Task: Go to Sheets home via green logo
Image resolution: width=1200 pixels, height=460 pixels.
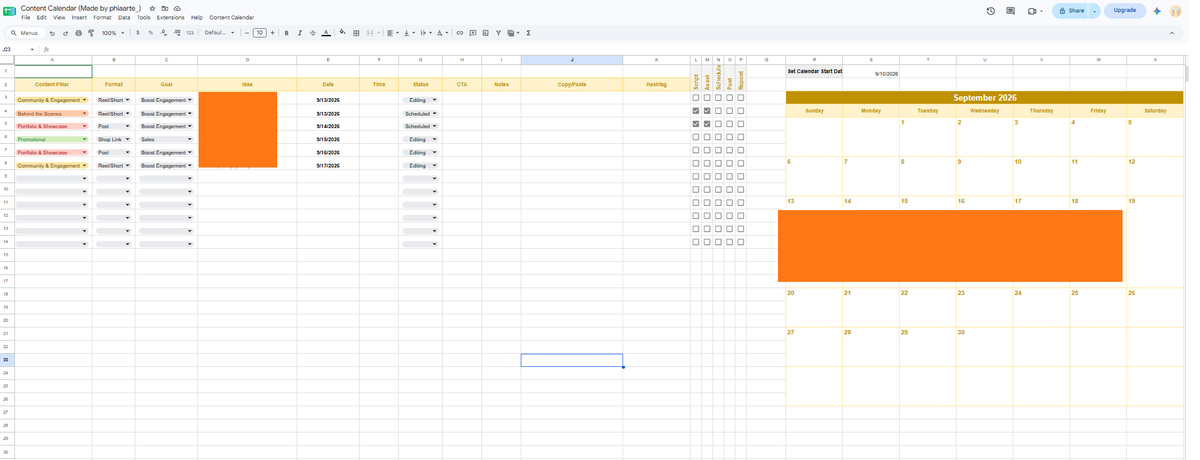Action: click(x=9, y=12)
